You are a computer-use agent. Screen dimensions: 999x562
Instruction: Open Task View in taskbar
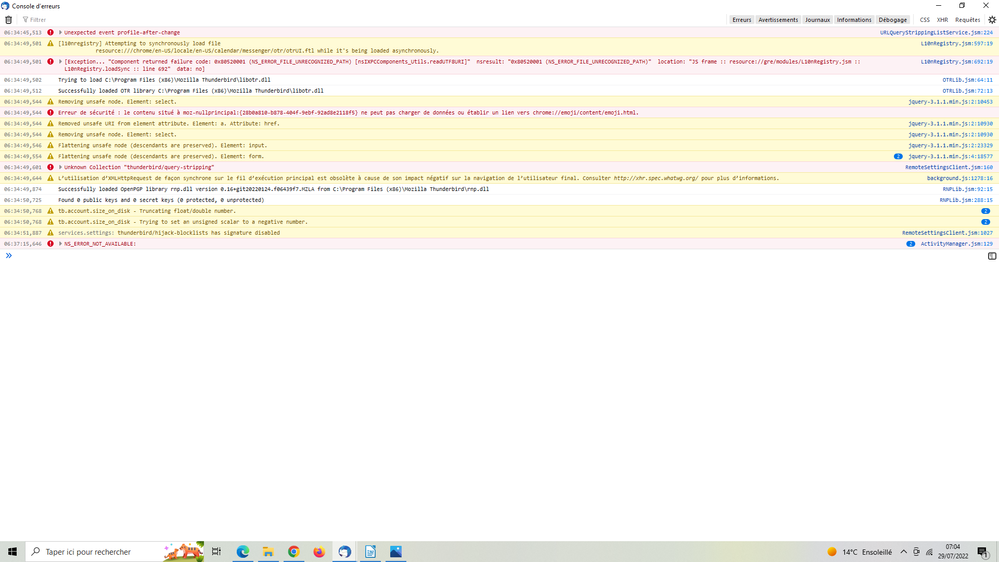click(x=217, y=552)
